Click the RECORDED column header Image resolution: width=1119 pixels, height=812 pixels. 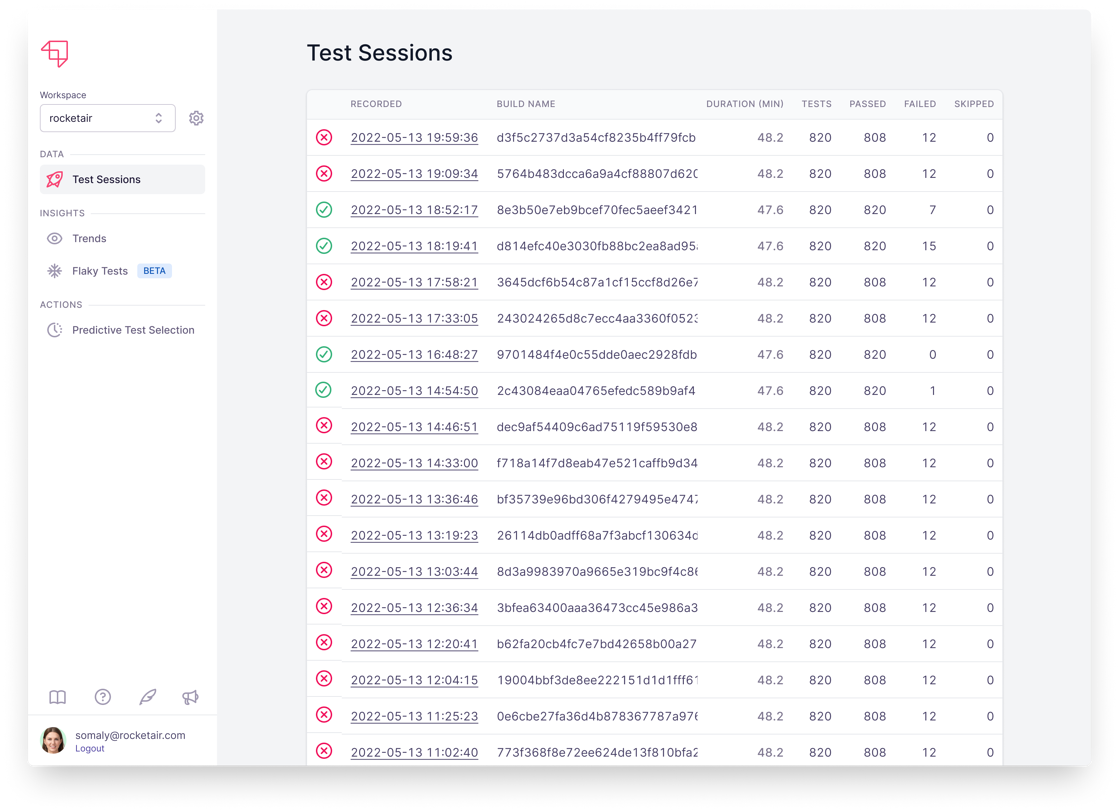point(375,103)
